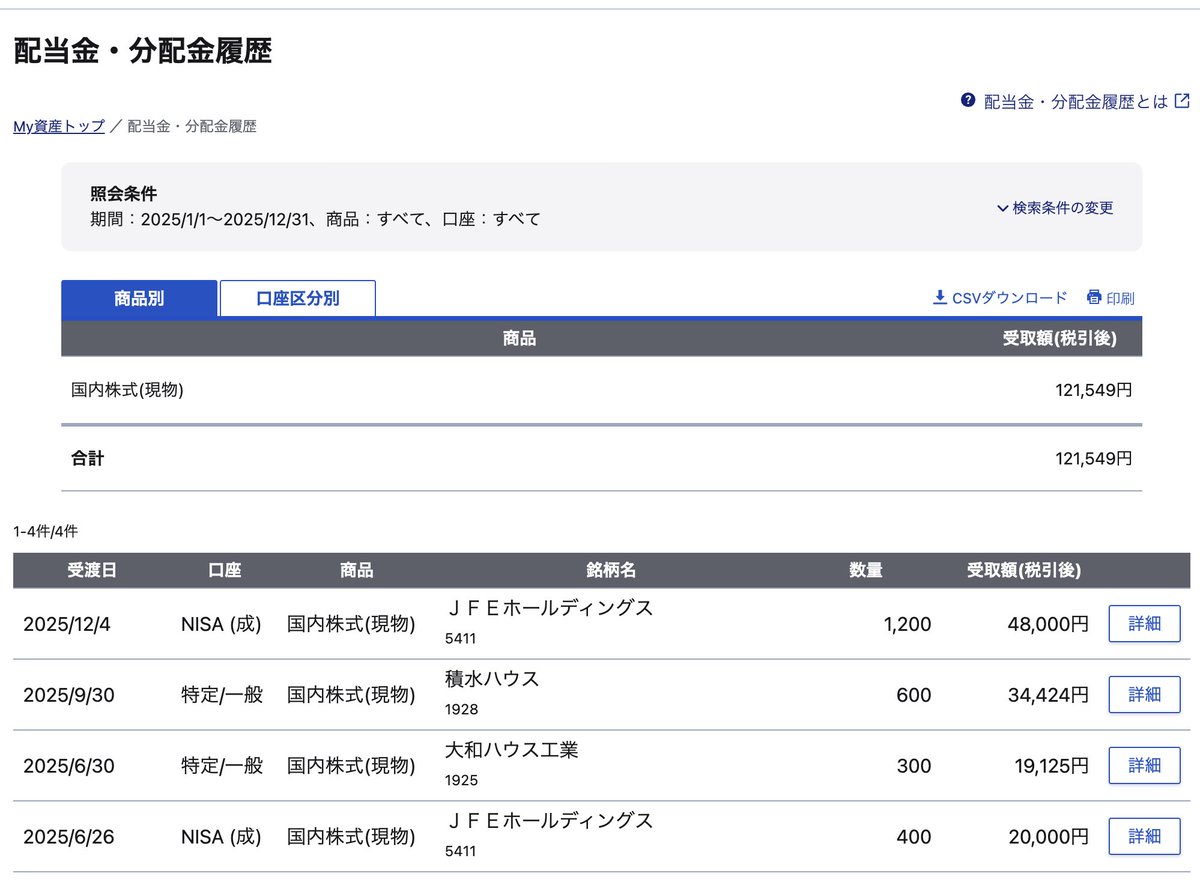Open the 配当金・分配金履歴とは help link
This screenshot has height=888, width=1200.
(1075, 100)
